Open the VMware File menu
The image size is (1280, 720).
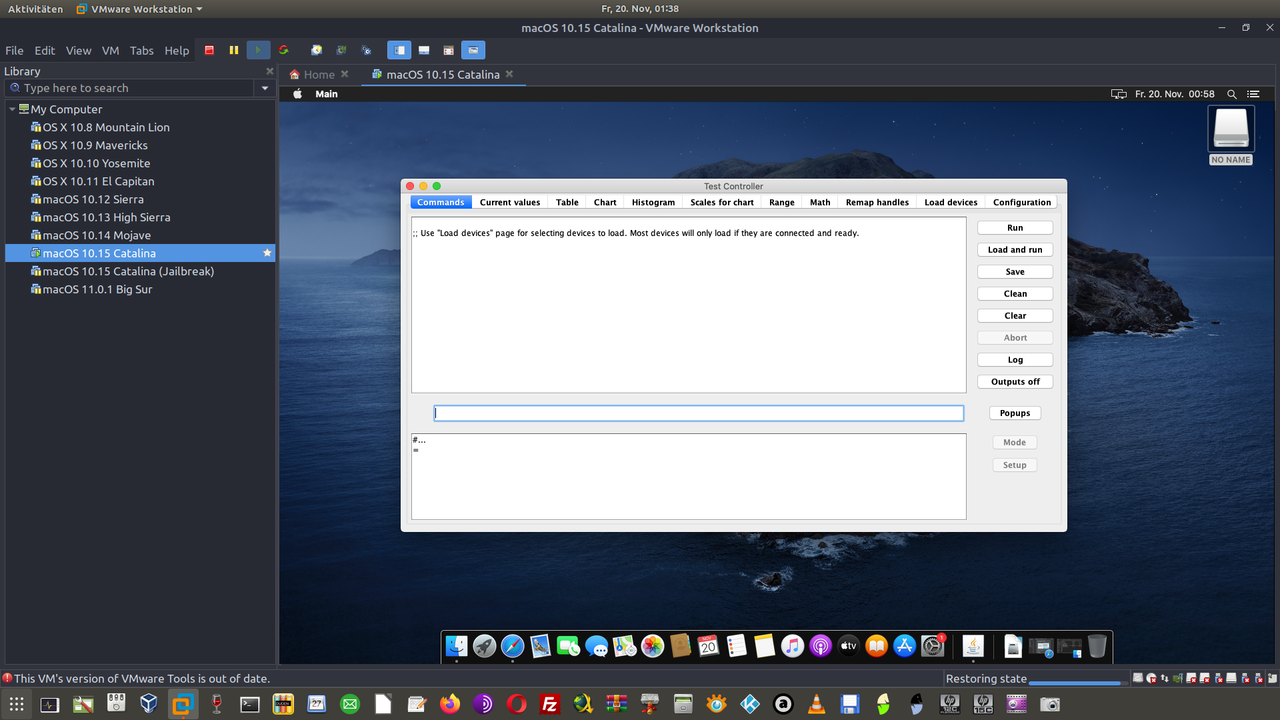click(x=14, y=51)
